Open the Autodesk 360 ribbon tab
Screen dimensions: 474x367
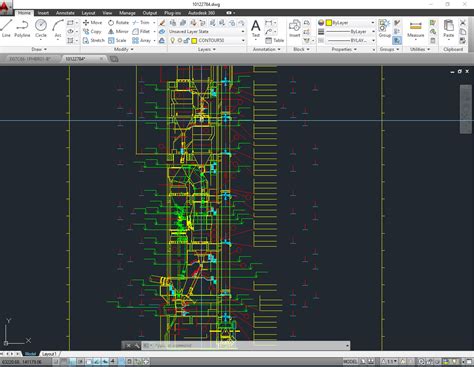point(201,13)
